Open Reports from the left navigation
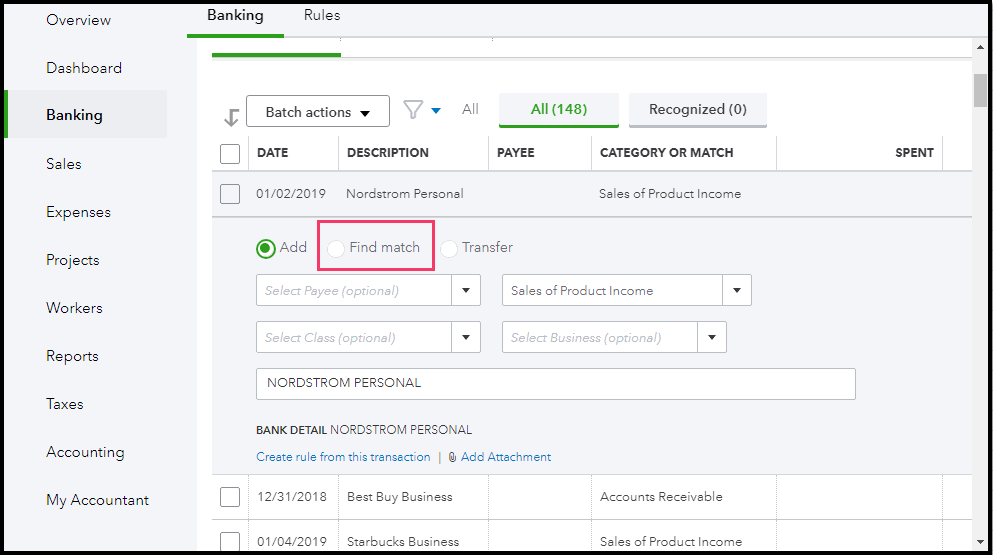The height and width of the screenshot is (555, 993). [72, 356]
